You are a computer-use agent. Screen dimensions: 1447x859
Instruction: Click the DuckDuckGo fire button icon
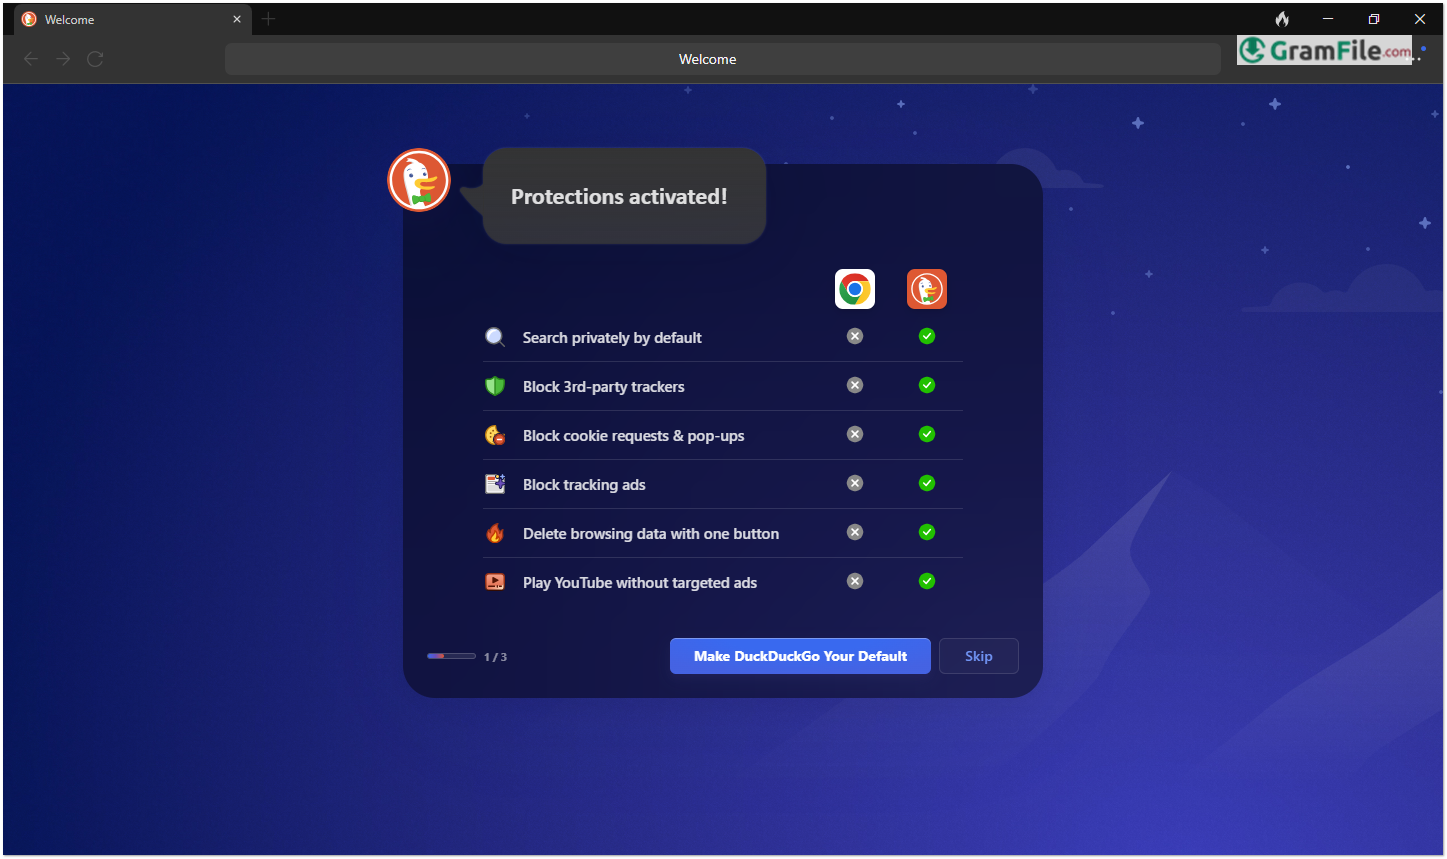click(x=1282, y=19)
